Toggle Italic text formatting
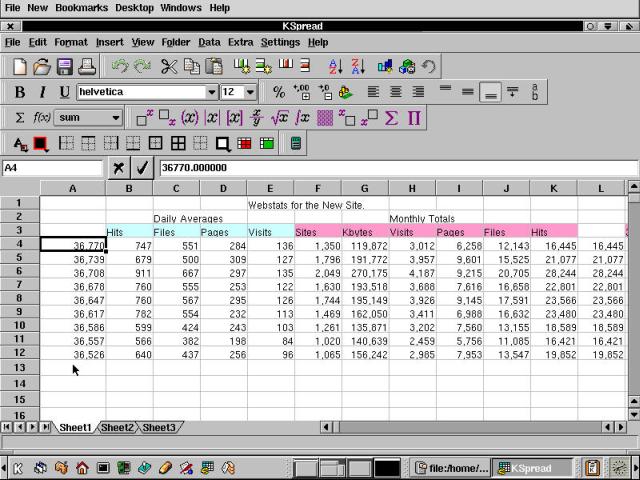Image resolution: width=640 pixels, height=480 pixels. point(43,92)
